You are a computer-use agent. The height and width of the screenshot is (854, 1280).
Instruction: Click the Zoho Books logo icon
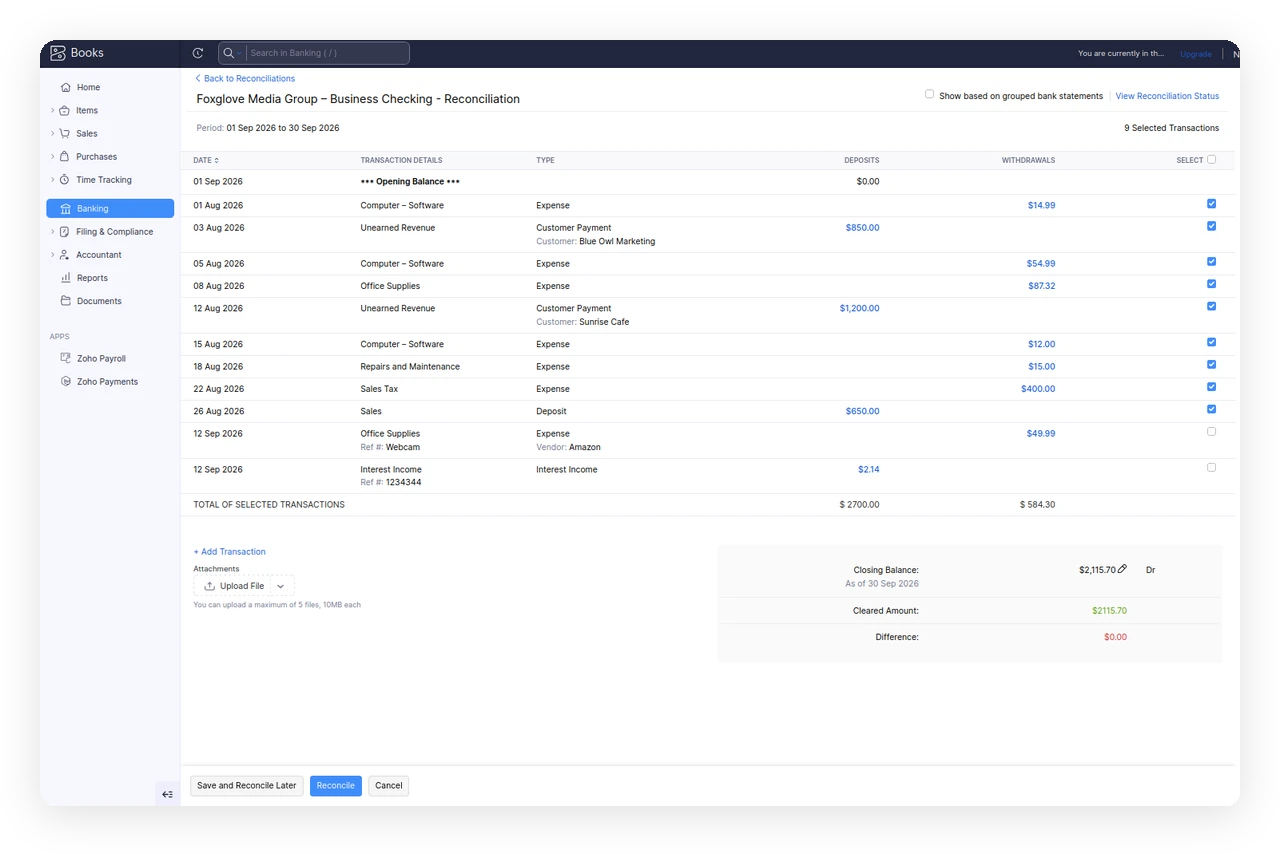tap(58, 53)
